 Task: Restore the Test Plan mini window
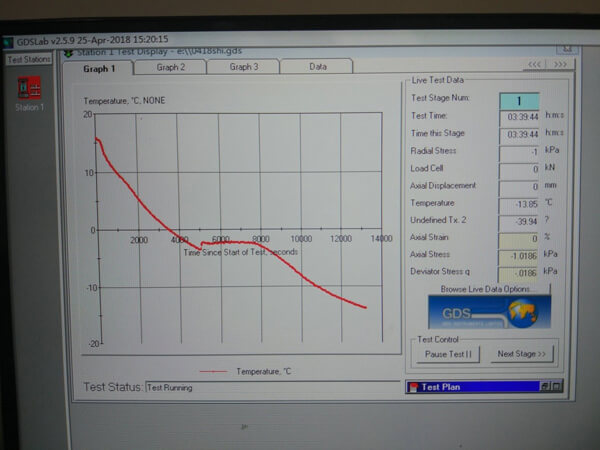click(545, 386)
